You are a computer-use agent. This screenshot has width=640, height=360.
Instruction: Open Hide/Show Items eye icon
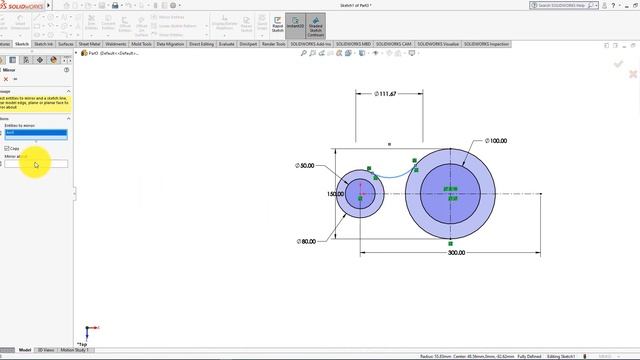[x=376, y=53]
